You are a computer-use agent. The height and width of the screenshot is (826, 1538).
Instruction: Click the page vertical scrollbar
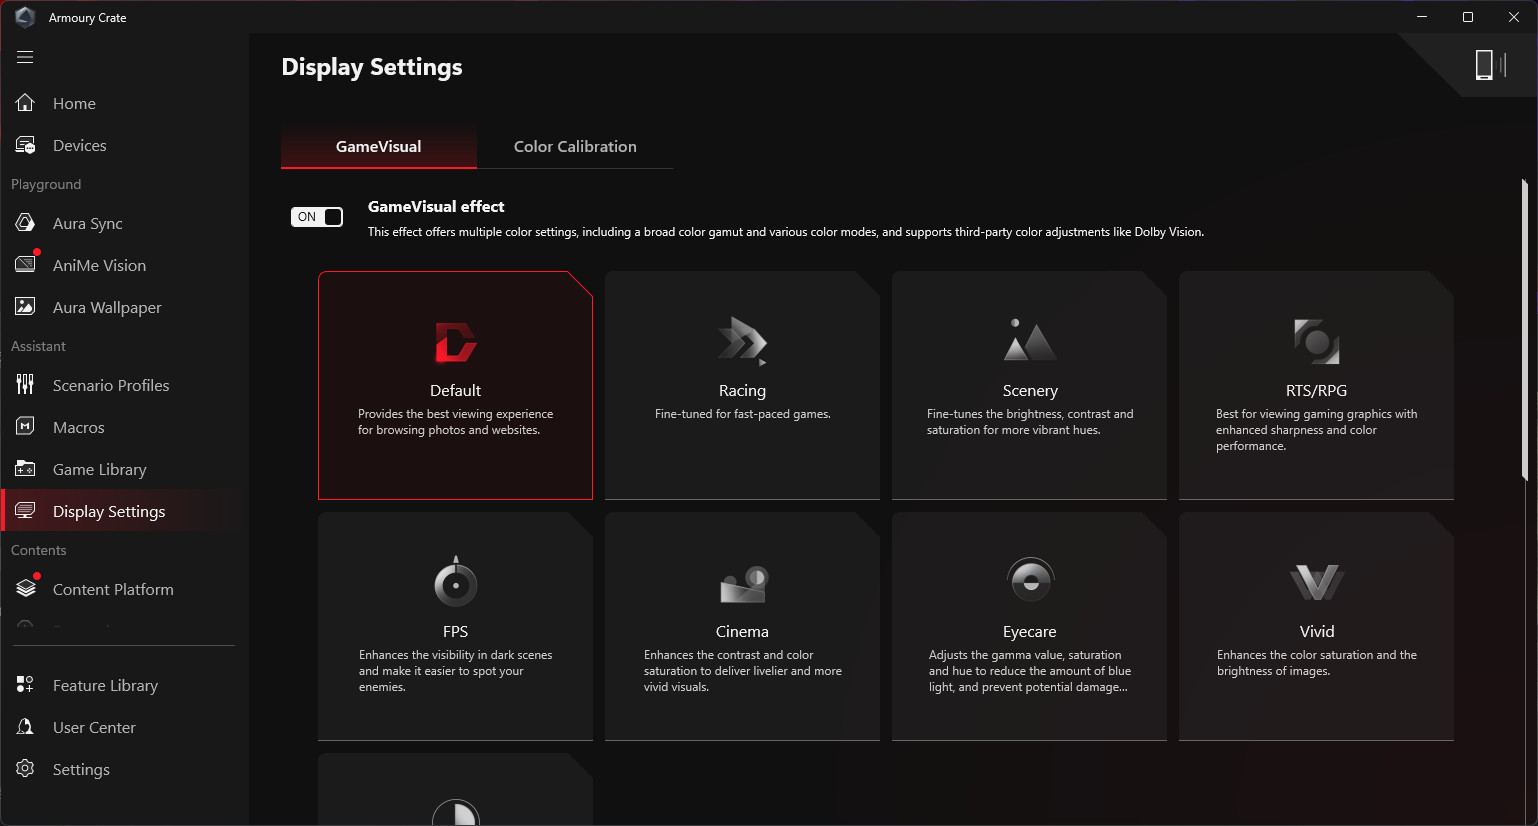(x=1524, y=330)
